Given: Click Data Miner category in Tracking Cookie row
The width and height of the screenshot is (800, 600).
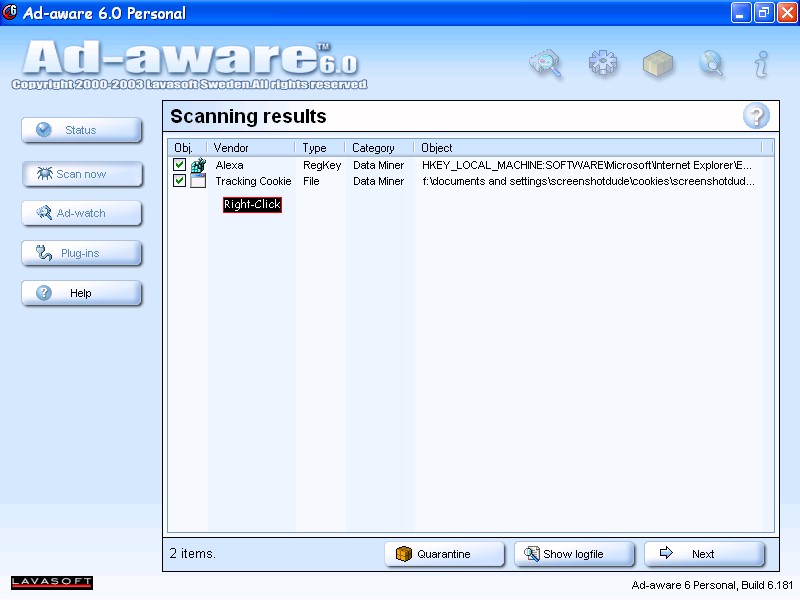Looking at the screenshot, I should point(379,181).
